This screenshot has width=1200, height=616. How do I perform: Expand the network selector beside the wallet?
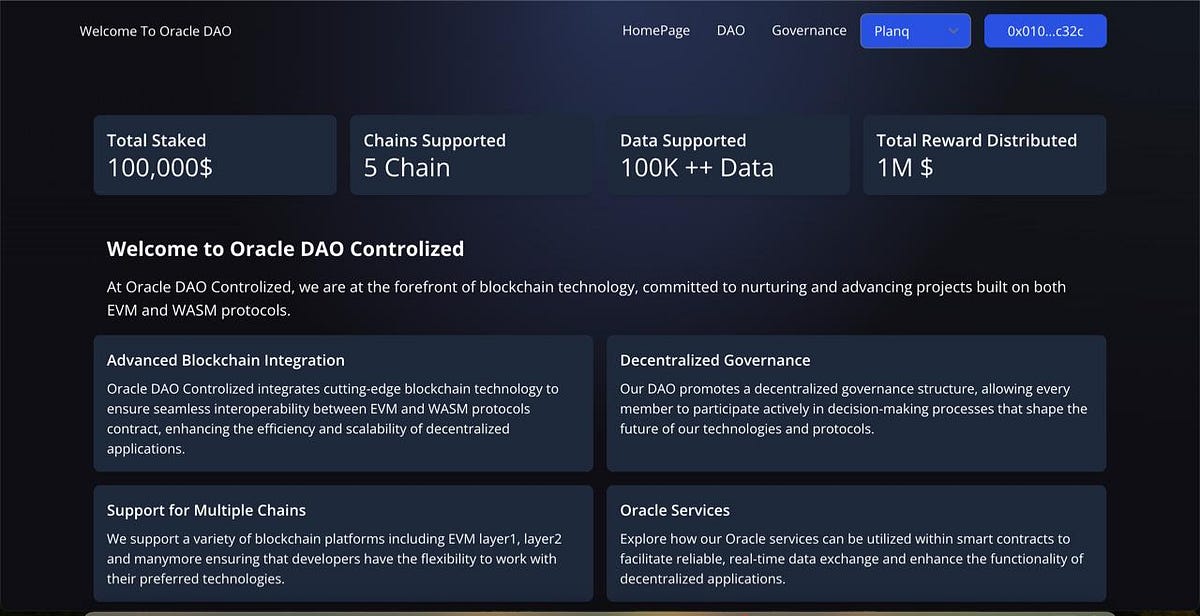click(x=915, y=30)
